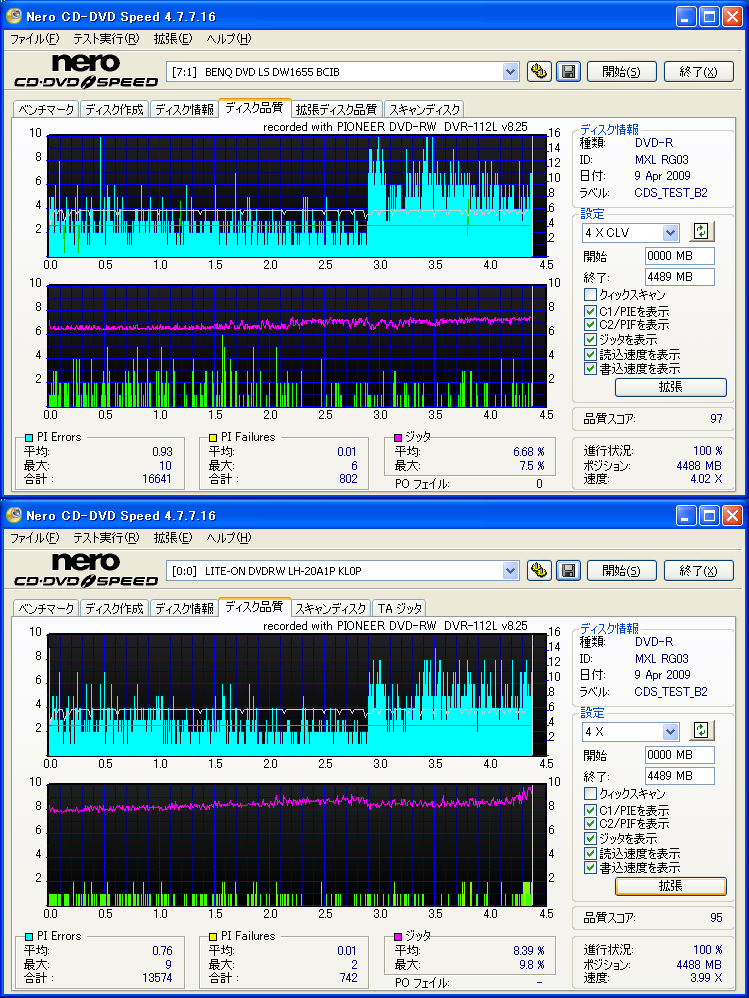The height and width of the screenshot is (998, 749).
Task: Switch to ディスク作成 tab in BENQ window
Action: coord(115,109)
